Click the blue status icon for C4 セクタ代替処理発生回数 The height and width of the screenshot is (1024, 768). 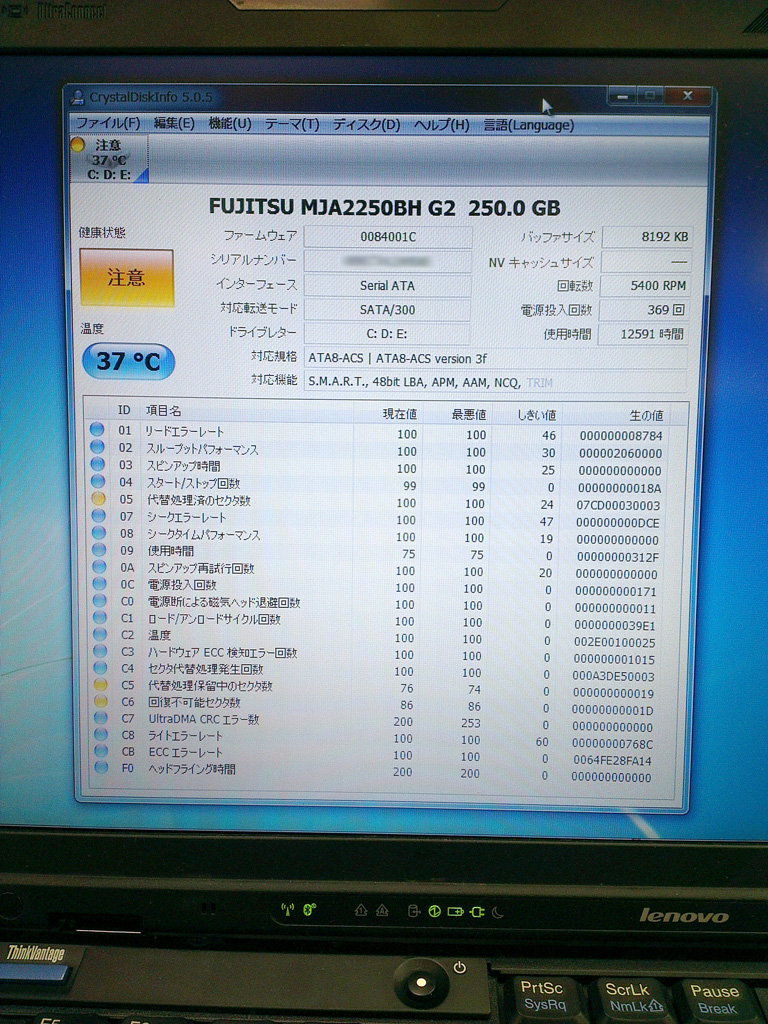point(100,667)
